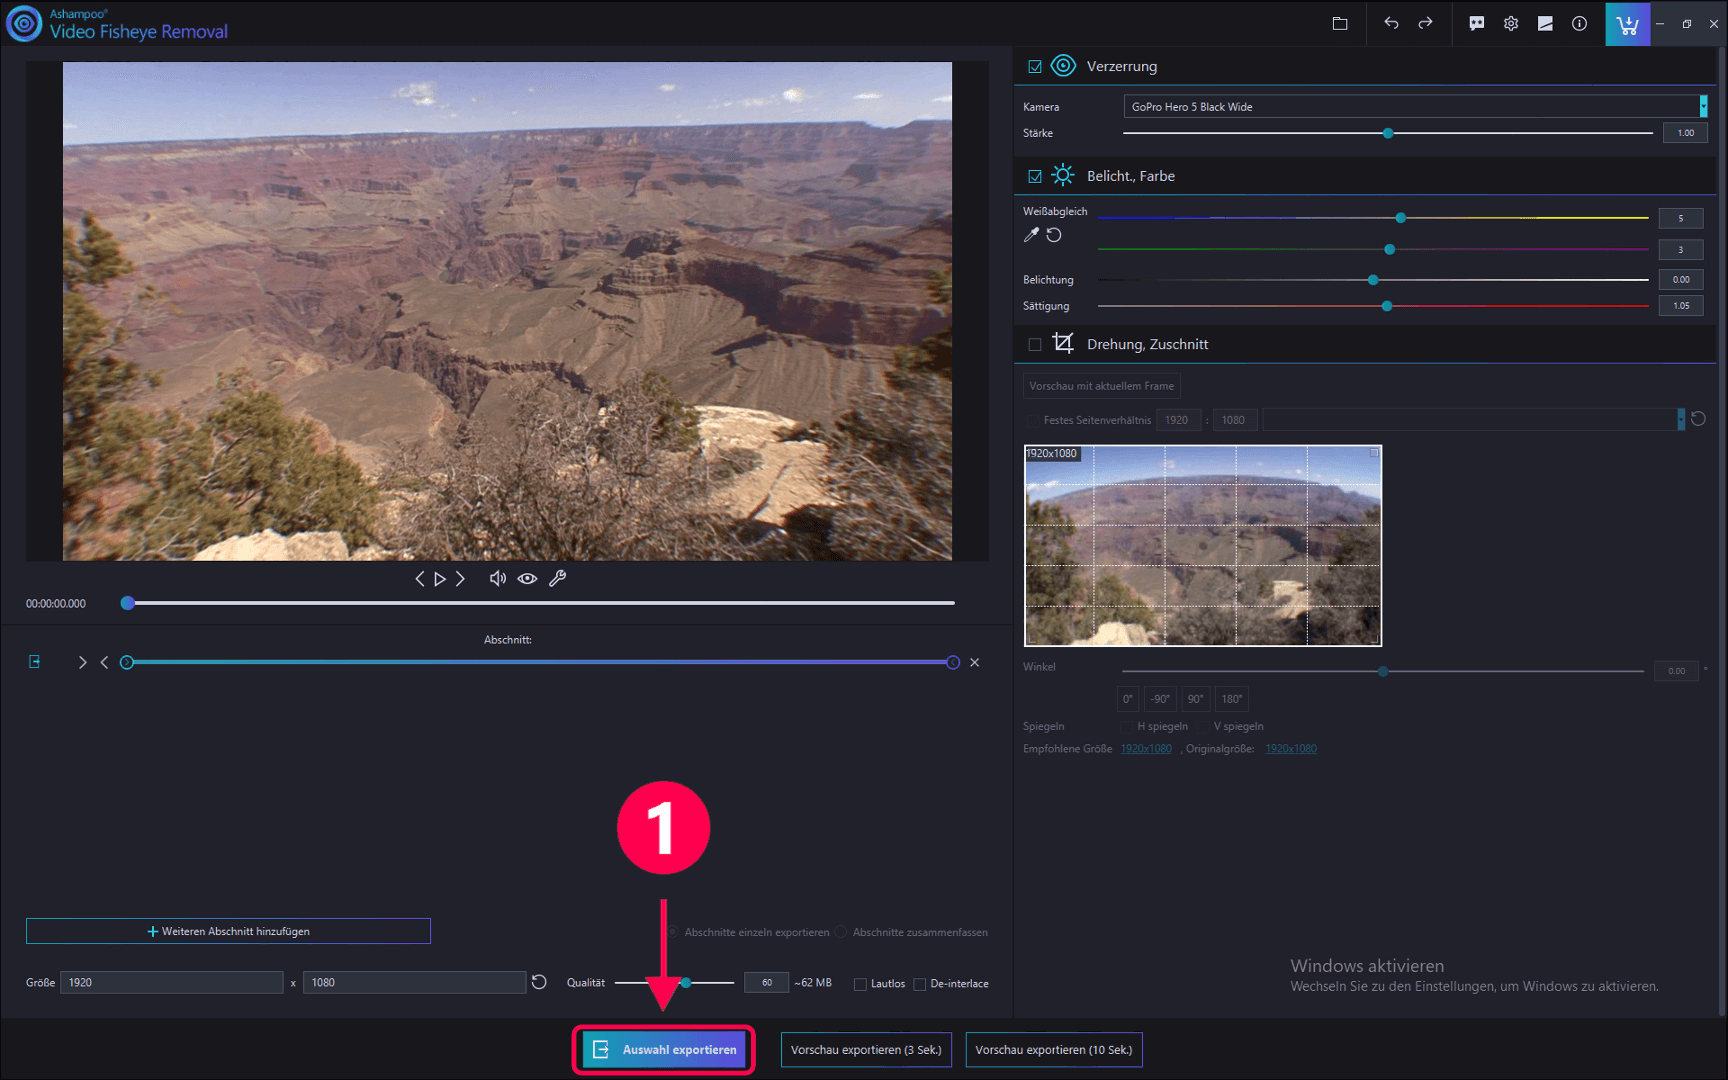Step to next frame
Image resolution: width=1728 pixels, height=1080 pixels.
click(460, 579)
